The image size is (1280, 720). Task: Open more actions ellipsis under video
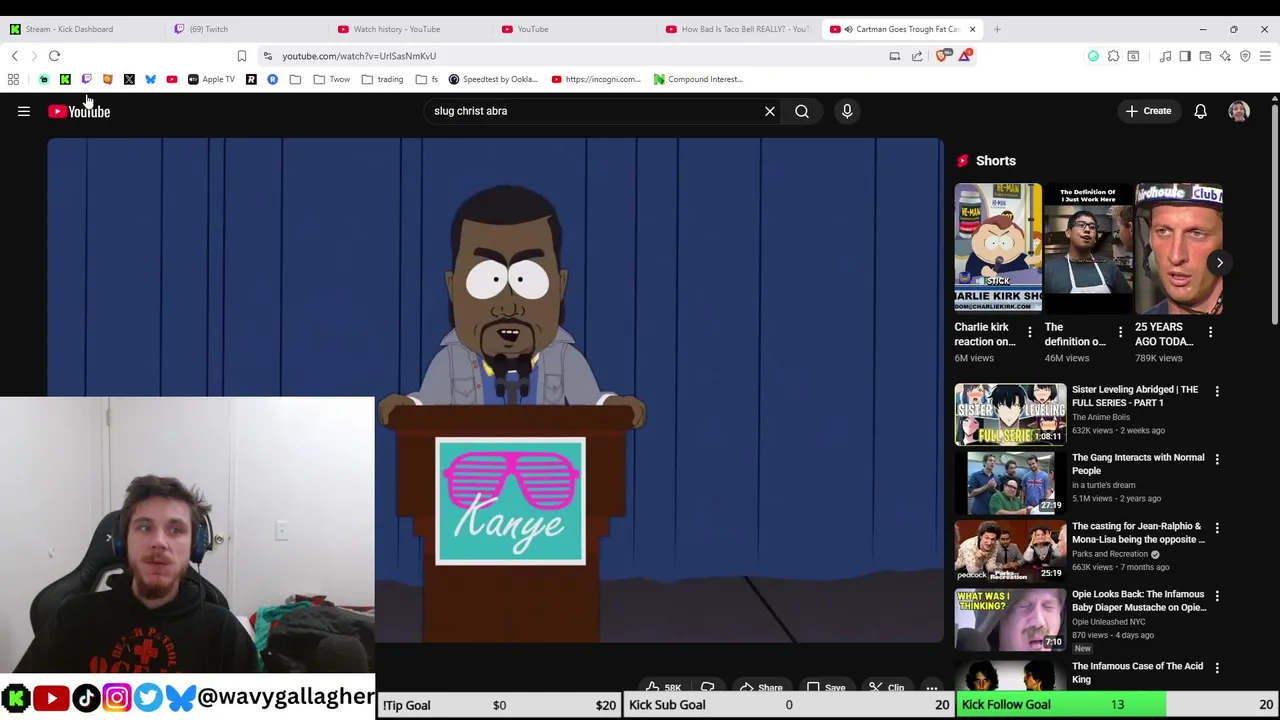click(932, 687)
